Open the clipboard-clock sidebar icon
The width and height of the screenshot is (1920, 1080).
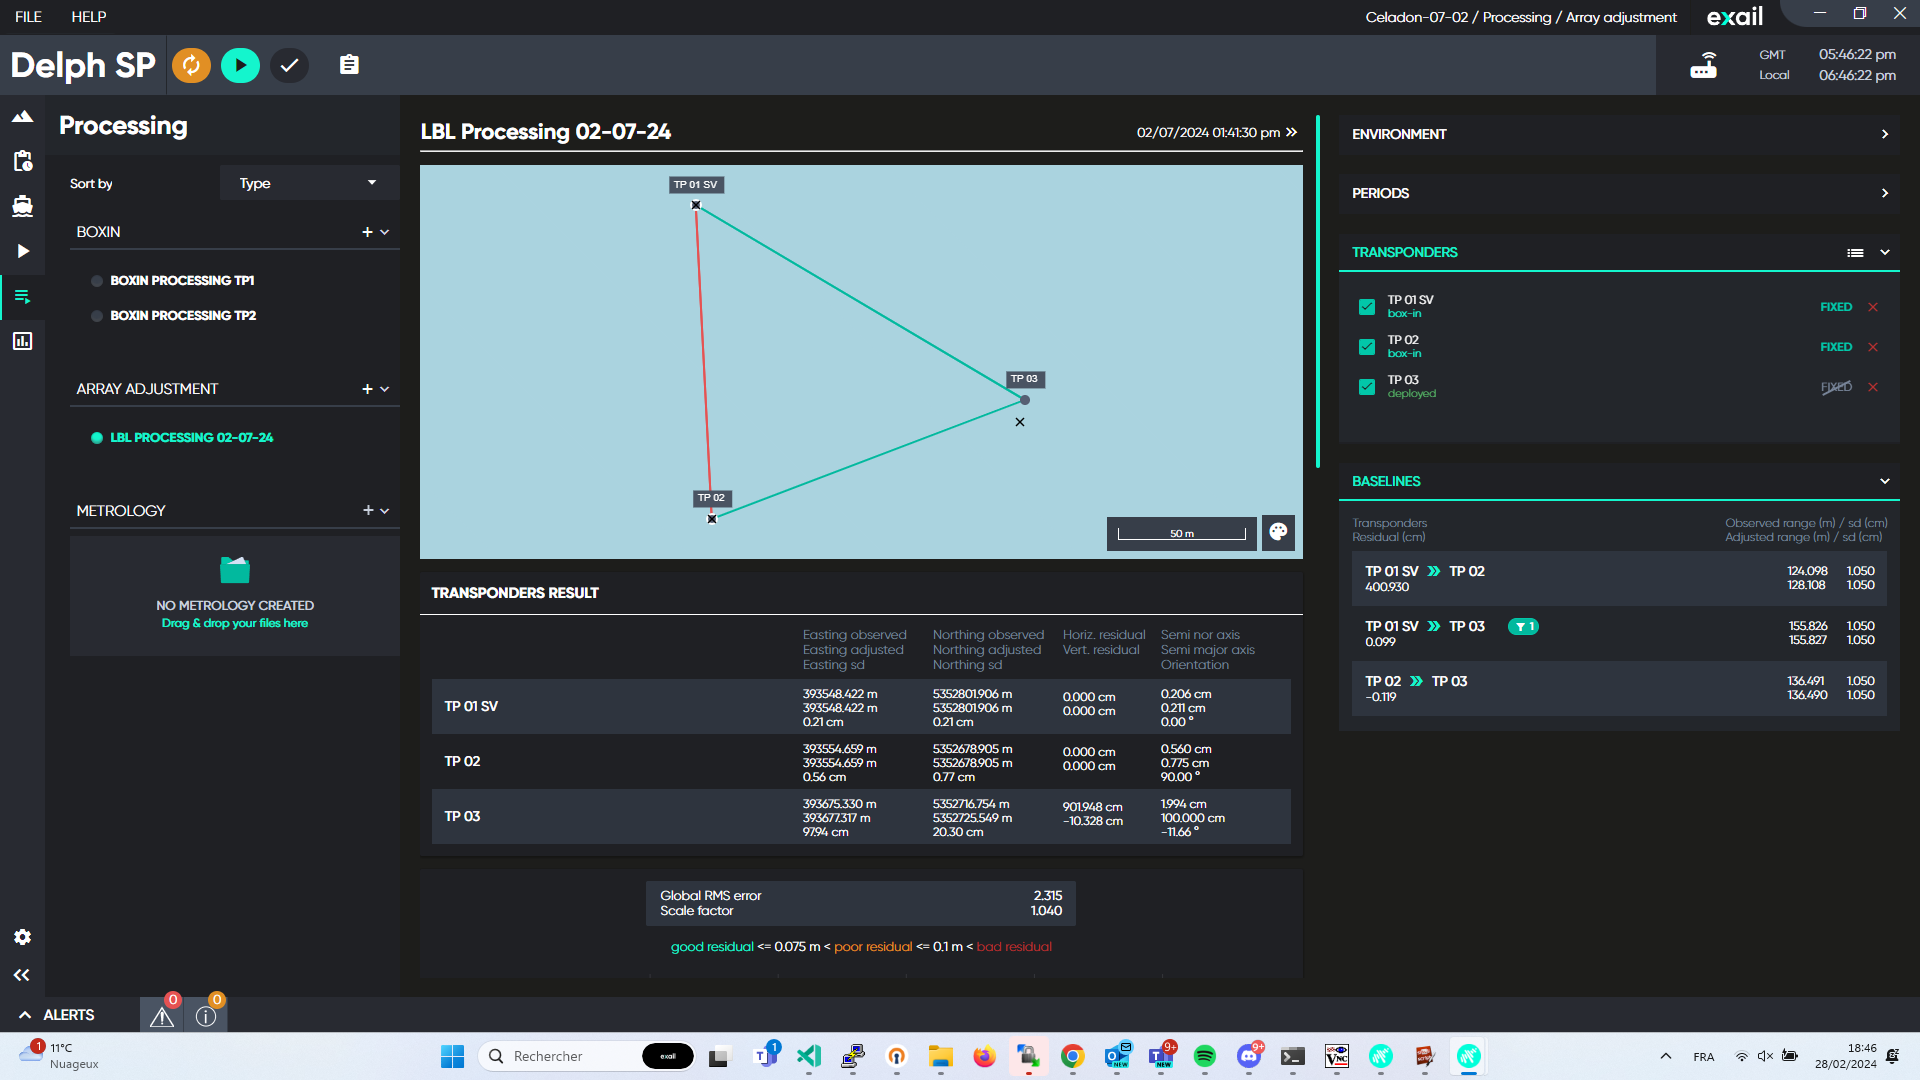(22, 161)
